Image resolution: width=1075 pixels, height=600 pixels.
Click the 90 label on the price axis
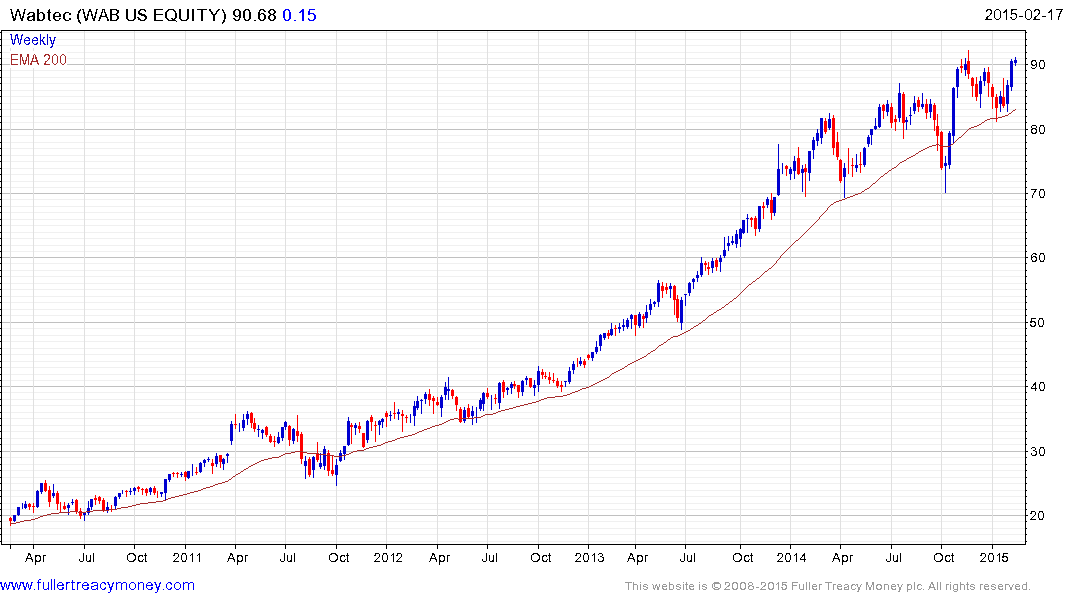tap(1038, 64)
